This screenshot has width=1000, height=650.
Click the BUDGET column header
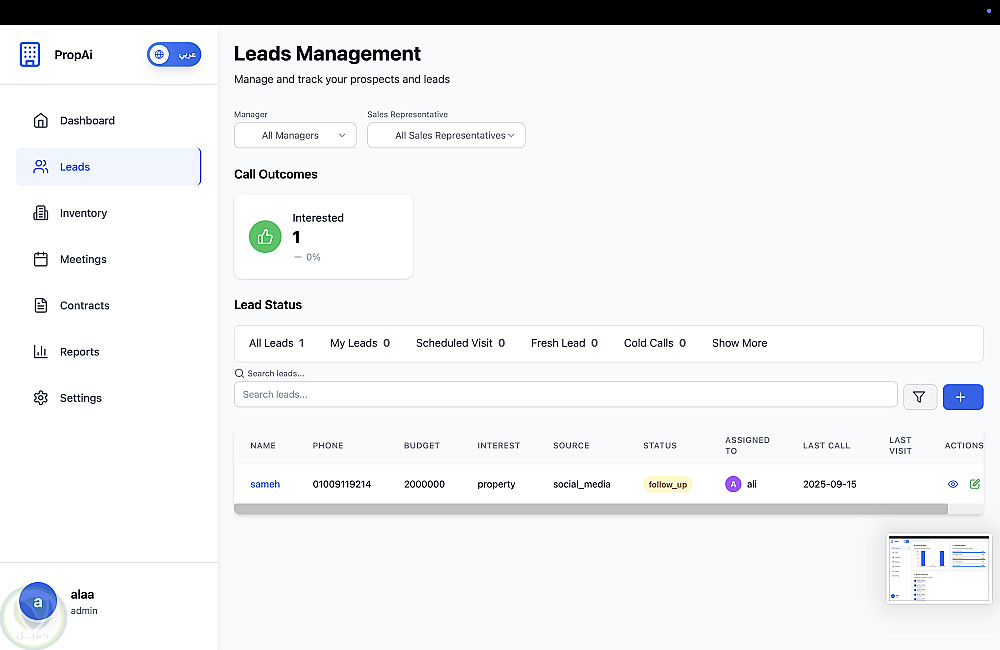422,445
